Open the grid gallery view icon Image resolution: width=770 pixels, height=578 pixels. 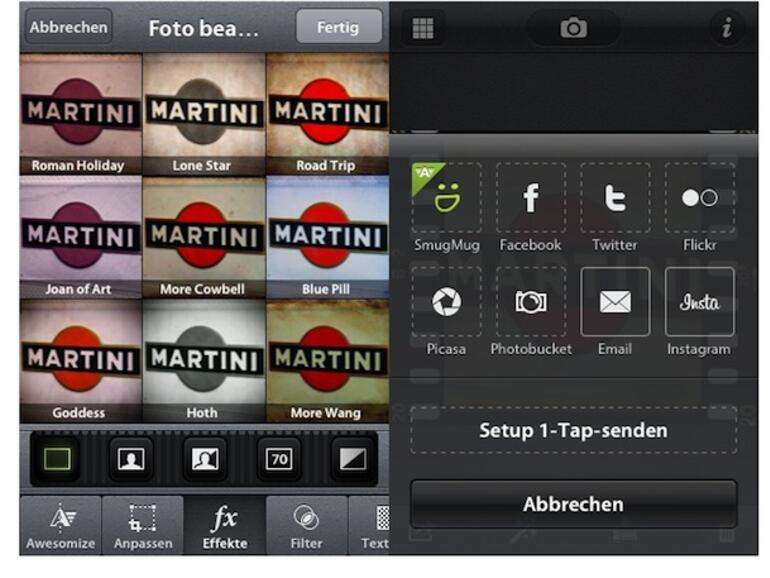pyautogui.click(x=423, y=28)
